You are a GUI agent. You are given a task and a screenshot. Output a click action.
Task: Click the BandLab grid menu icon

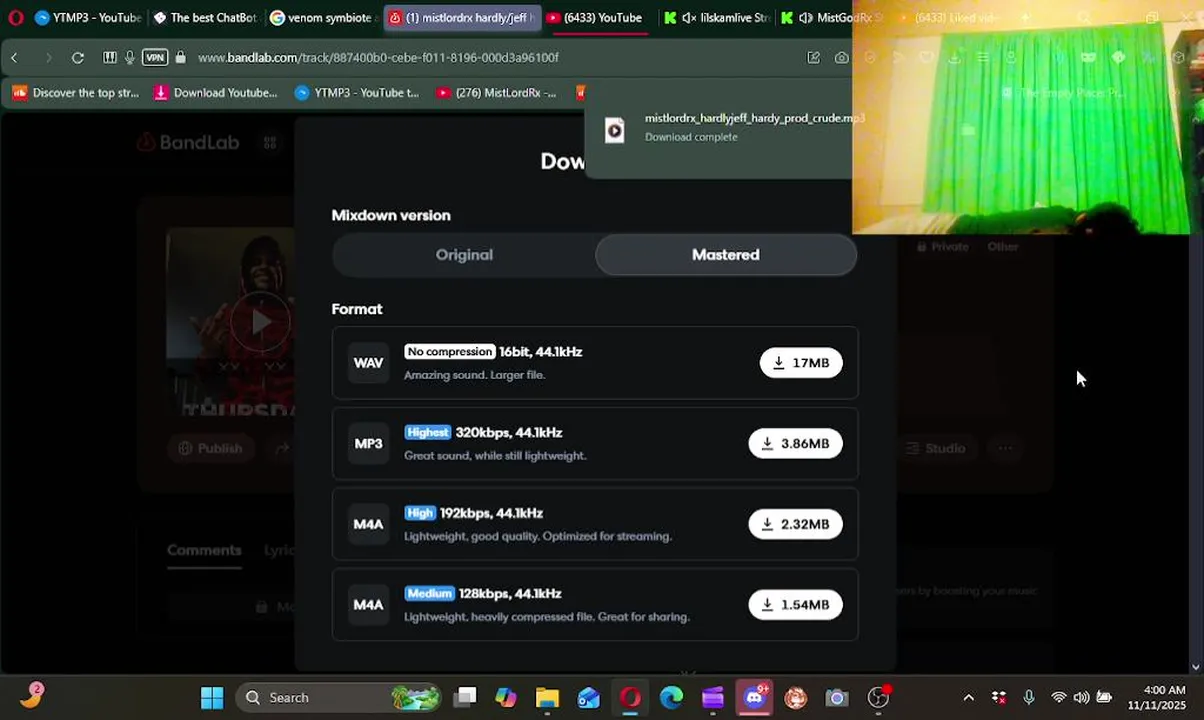[x=270, y=143]
